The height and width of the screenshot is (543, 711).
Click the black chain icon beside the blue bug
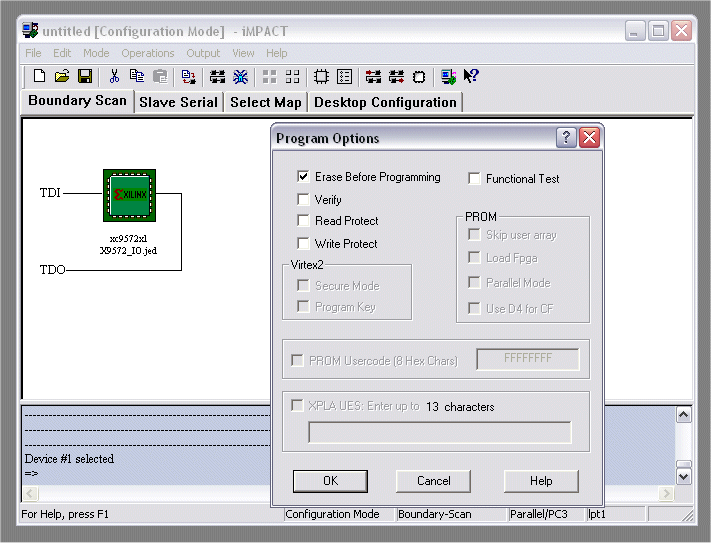[217, 77]
